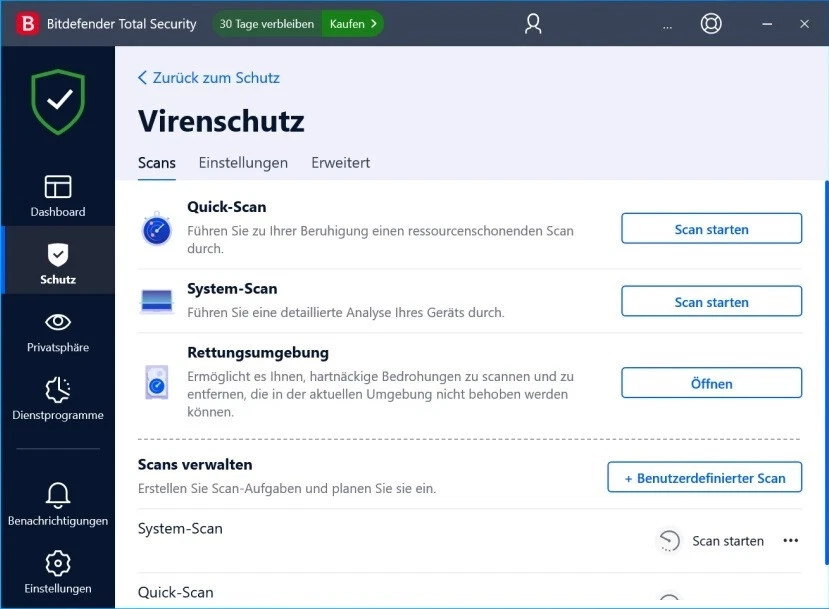Click the blue scrollbar on the right
Screen dimensions: 829x609
click(824, 300)
